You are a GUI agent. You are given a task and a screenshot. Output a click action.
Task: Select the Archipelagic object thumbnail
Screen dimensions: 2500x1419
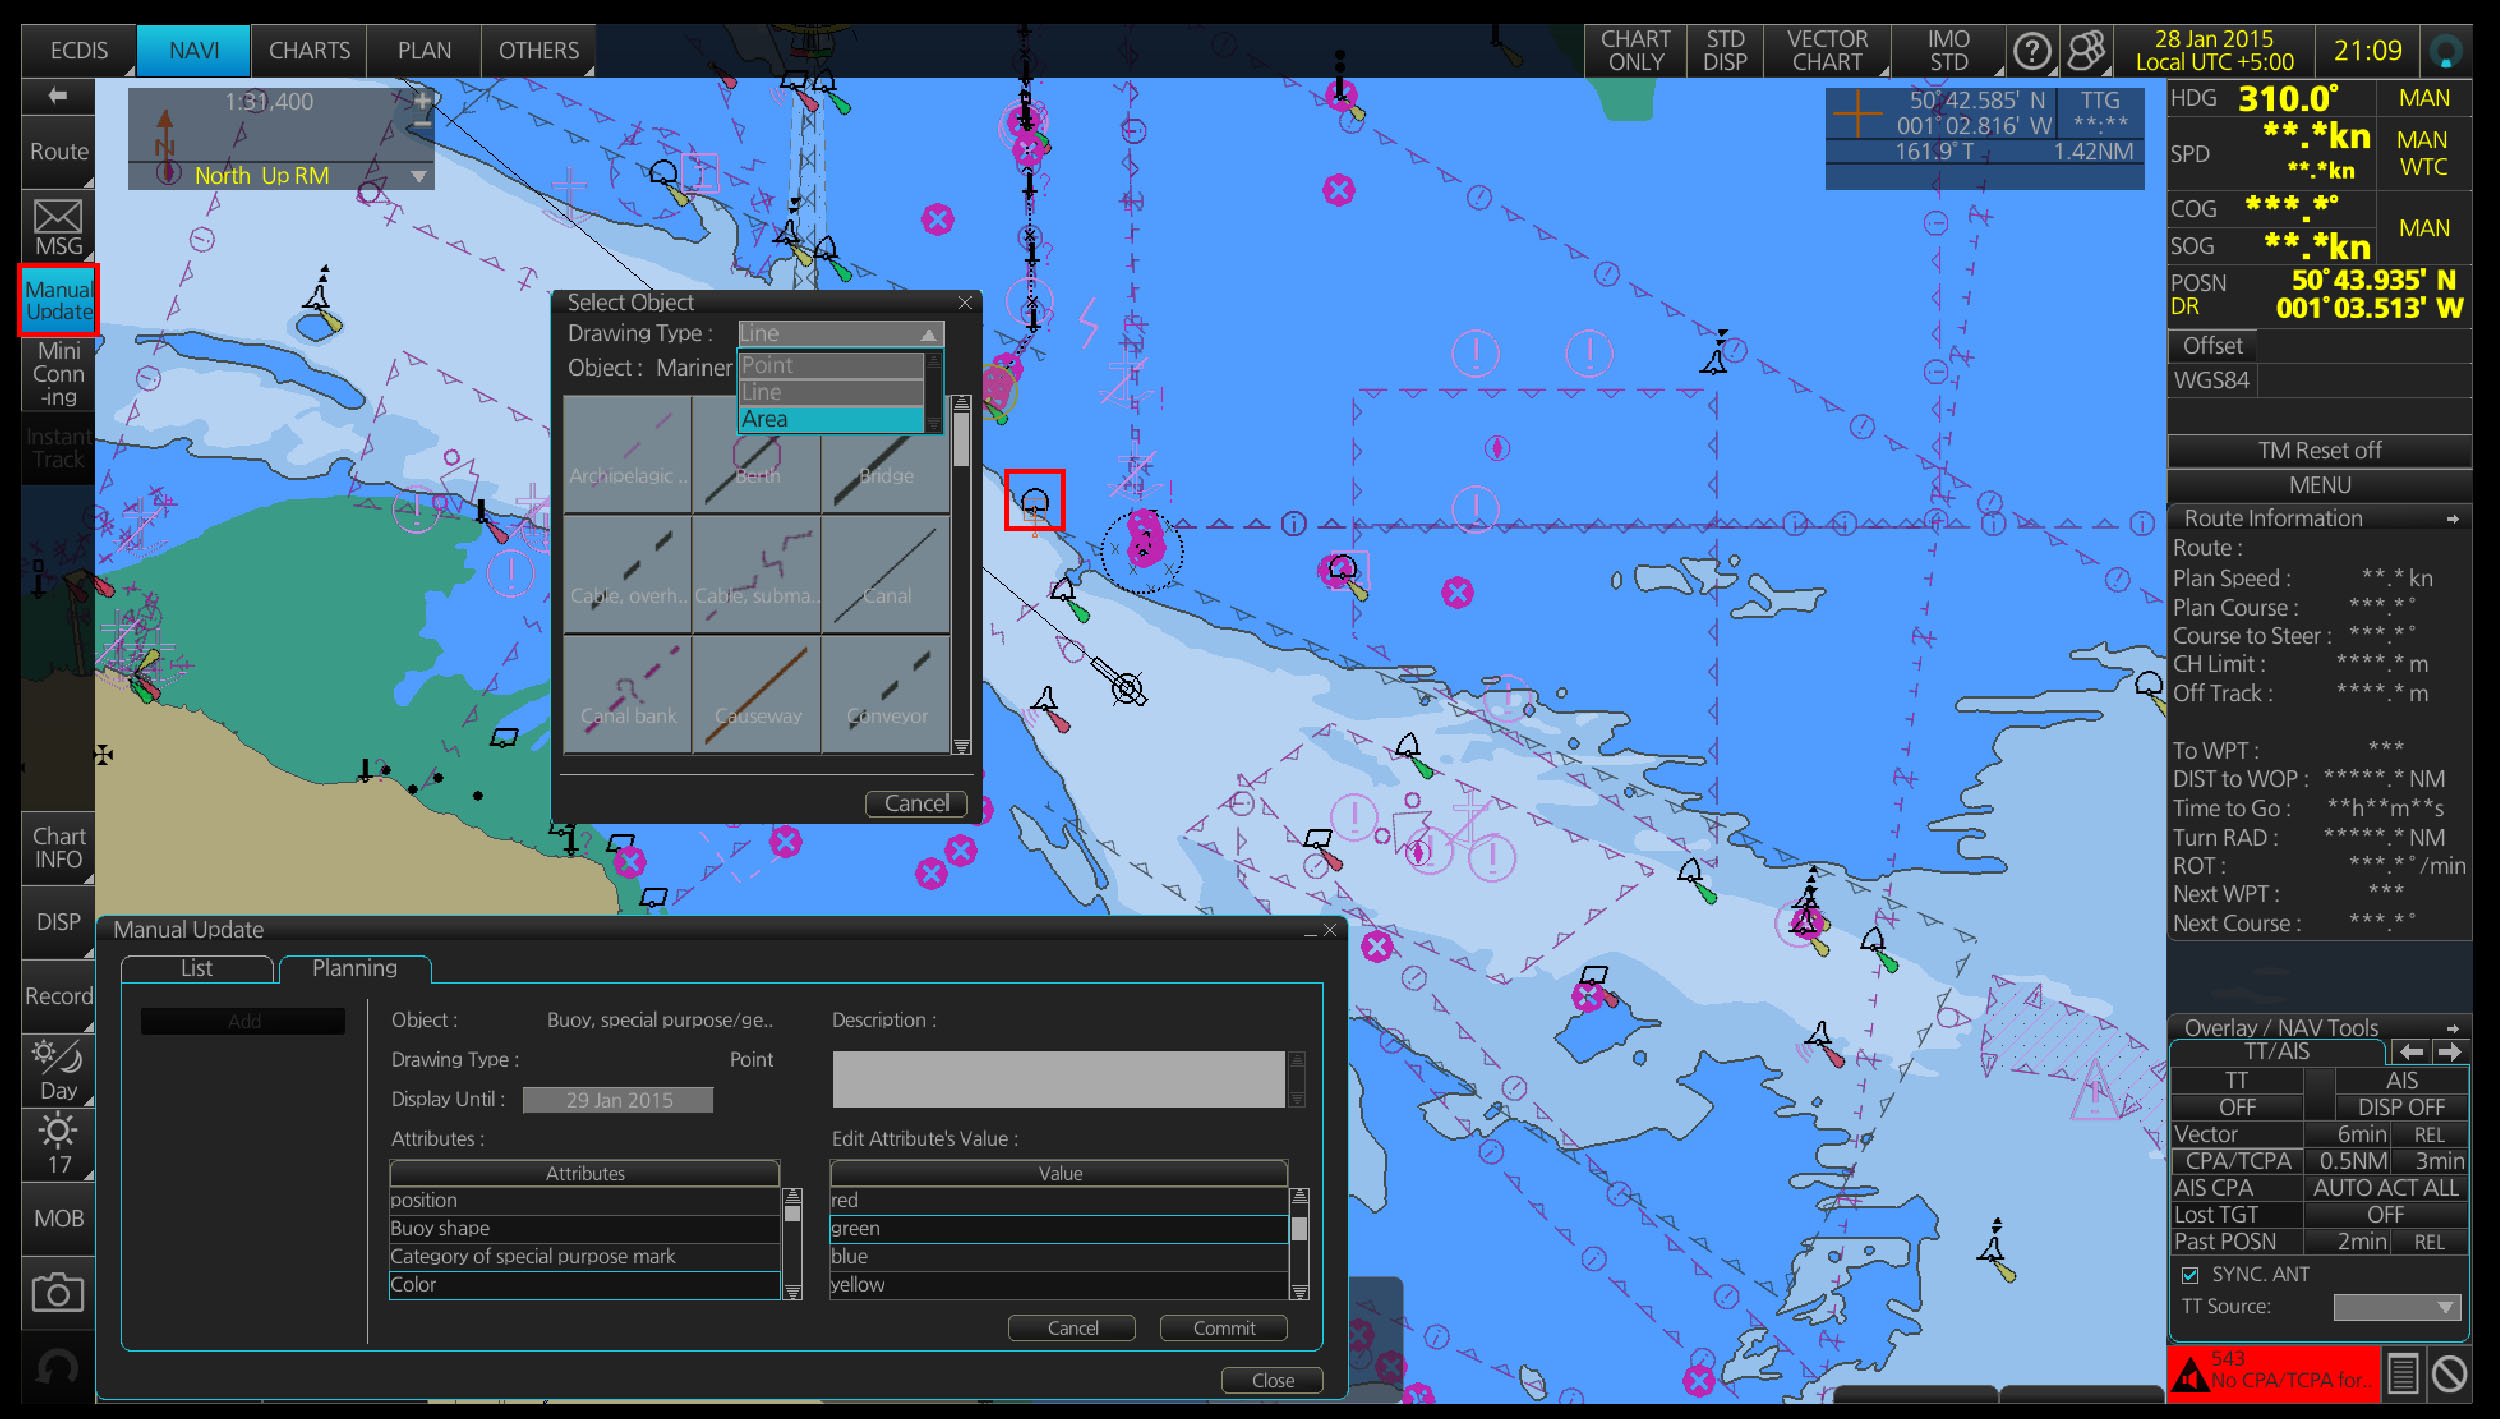click(628, 455)
